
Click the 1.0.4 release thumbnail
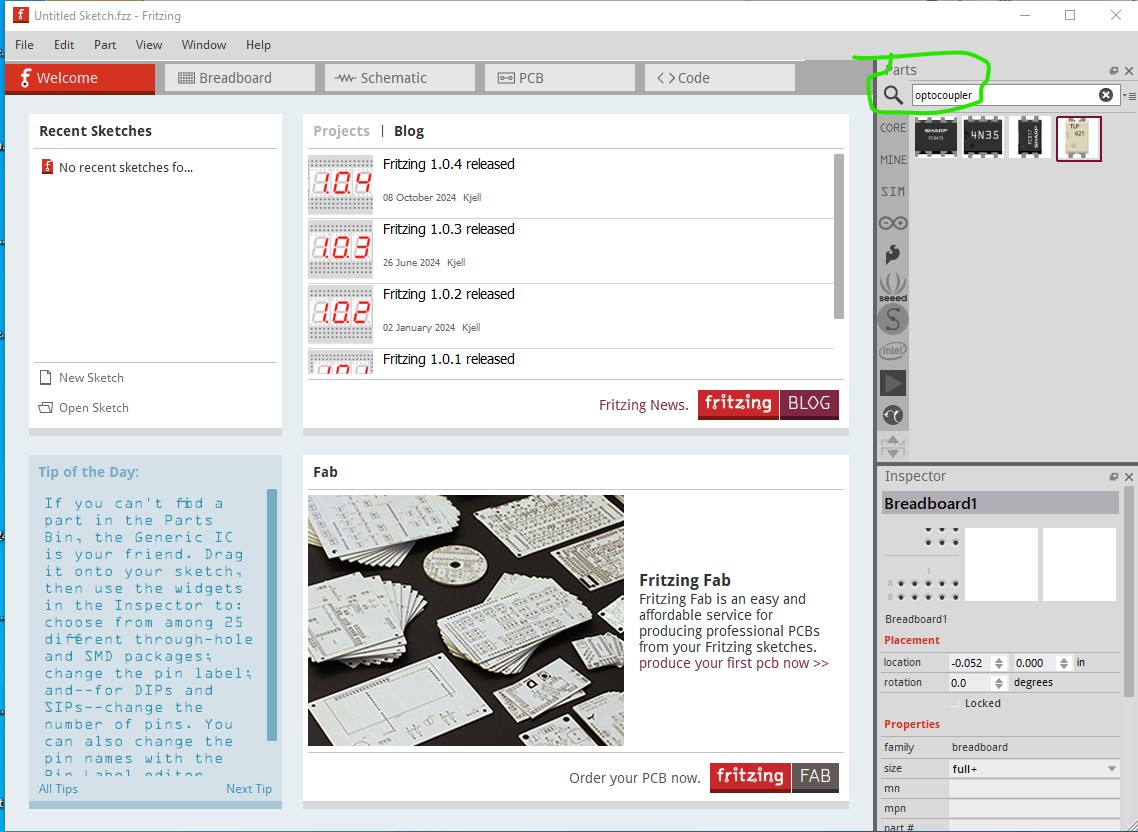(x=340, y=184)
